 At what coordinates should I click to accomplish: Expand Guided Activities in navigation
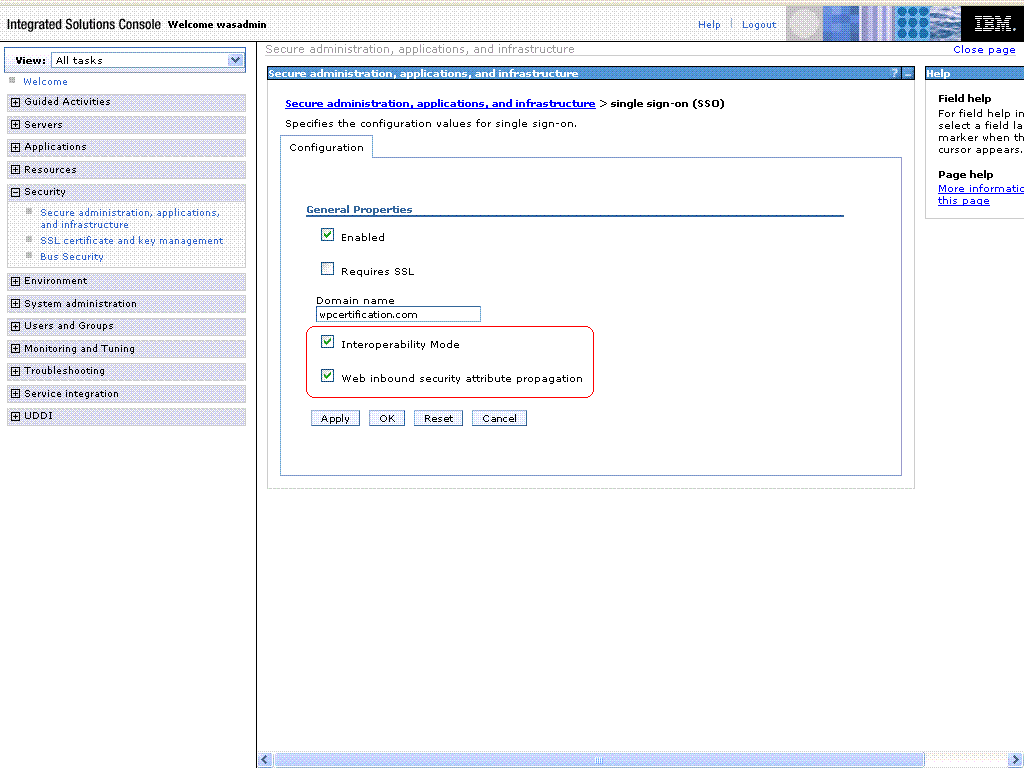(x=16, y=102)
